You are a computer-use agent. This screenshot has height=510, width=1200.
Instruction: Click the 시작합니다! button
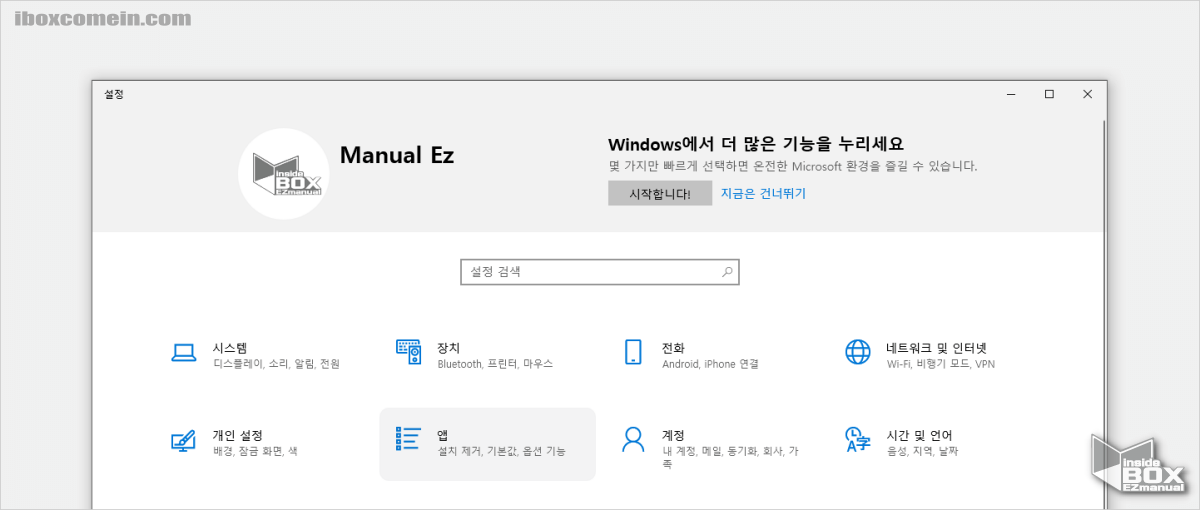[x=660, y=193]
